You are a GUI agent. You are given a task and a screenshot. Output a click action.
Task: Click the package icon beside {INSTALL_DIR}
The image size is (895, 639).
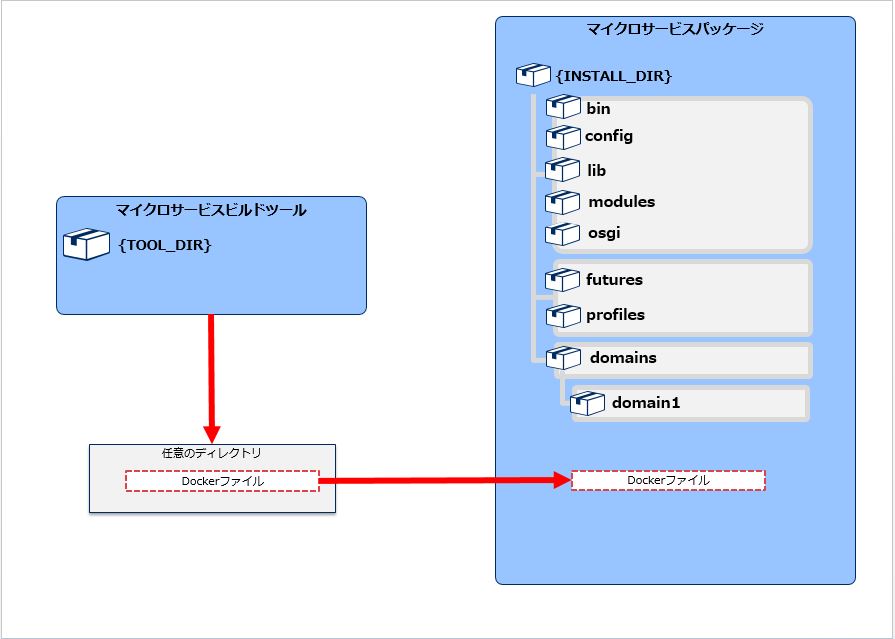click(x=532, y=75)
